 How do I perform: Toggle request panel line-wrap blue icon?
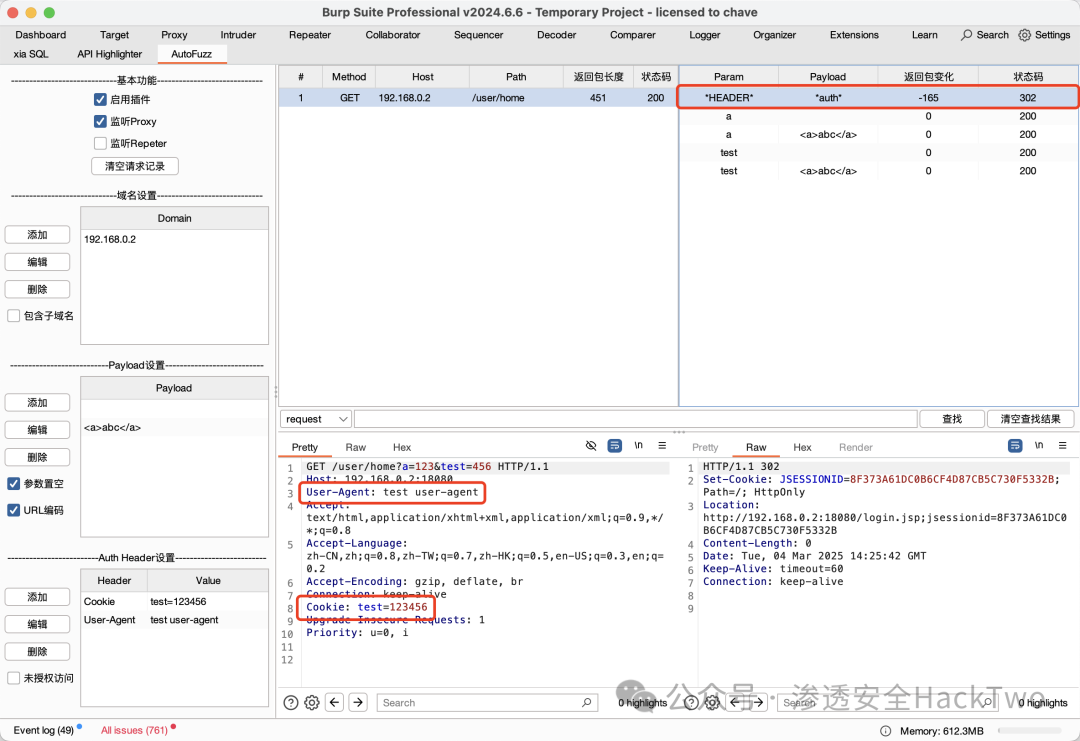pos(614,446)
